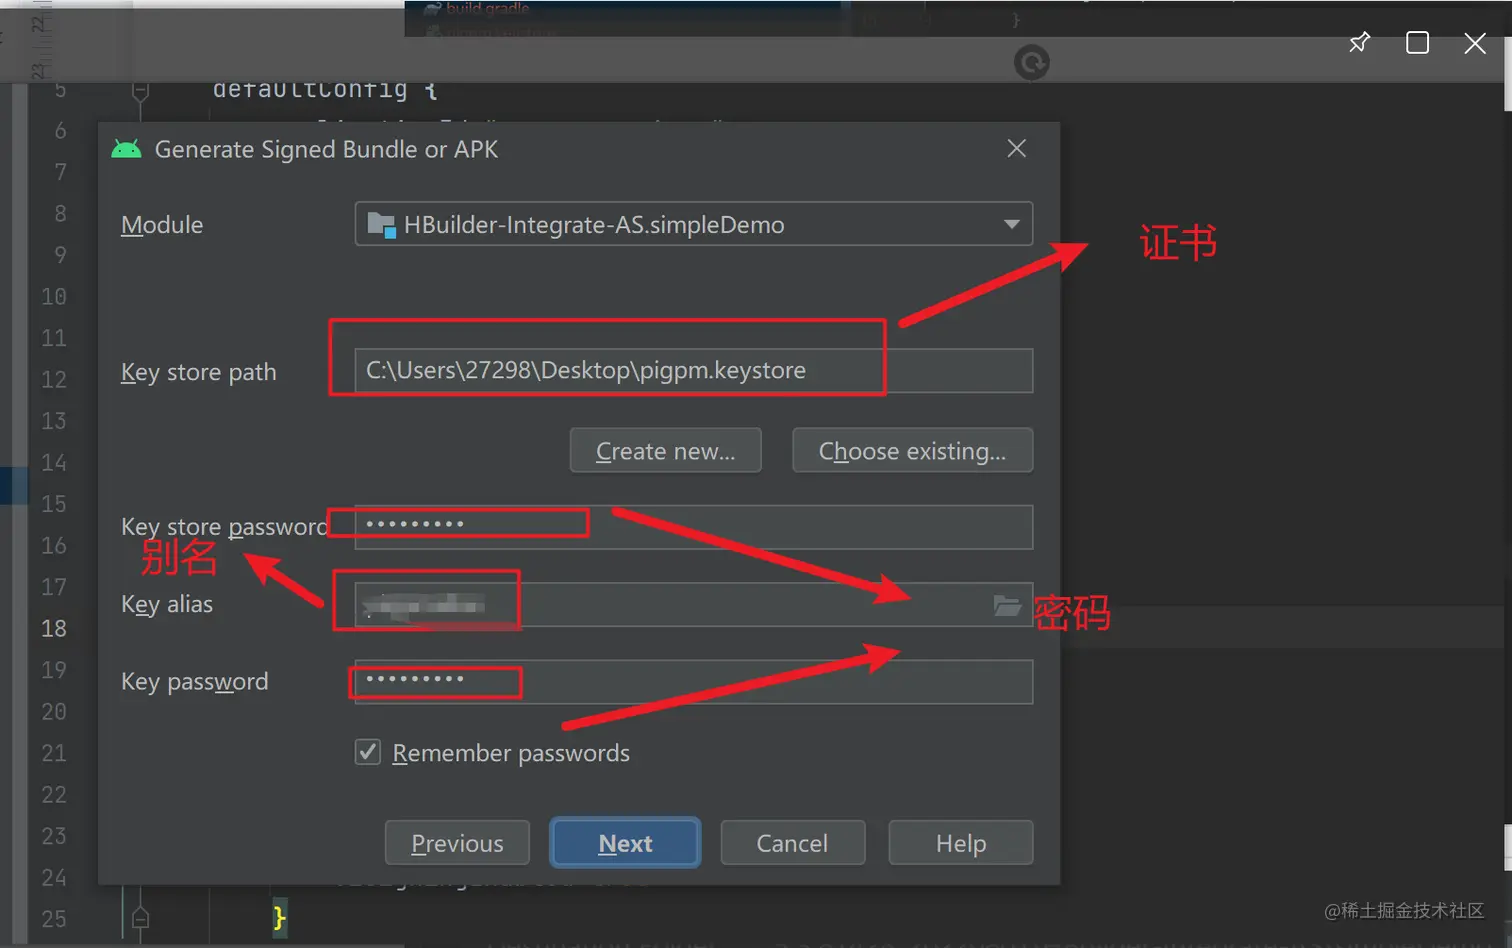Click line number 25 in editor gutter
The width and height of the screenshot is (1512, 948).
coord(54,919)
